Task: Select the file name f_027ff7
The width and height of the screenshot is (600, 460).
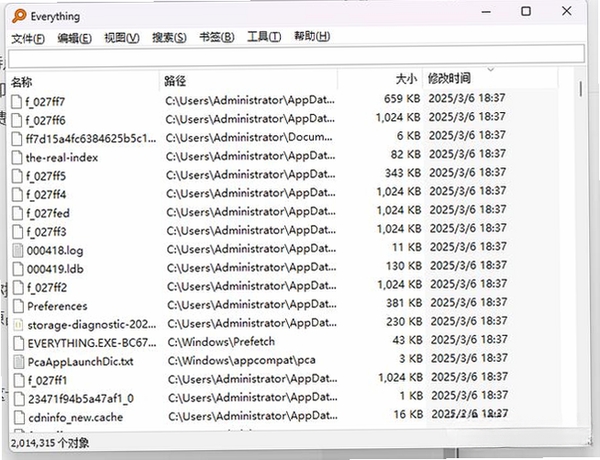Action: pyautogui.click(x=45, y=102)
